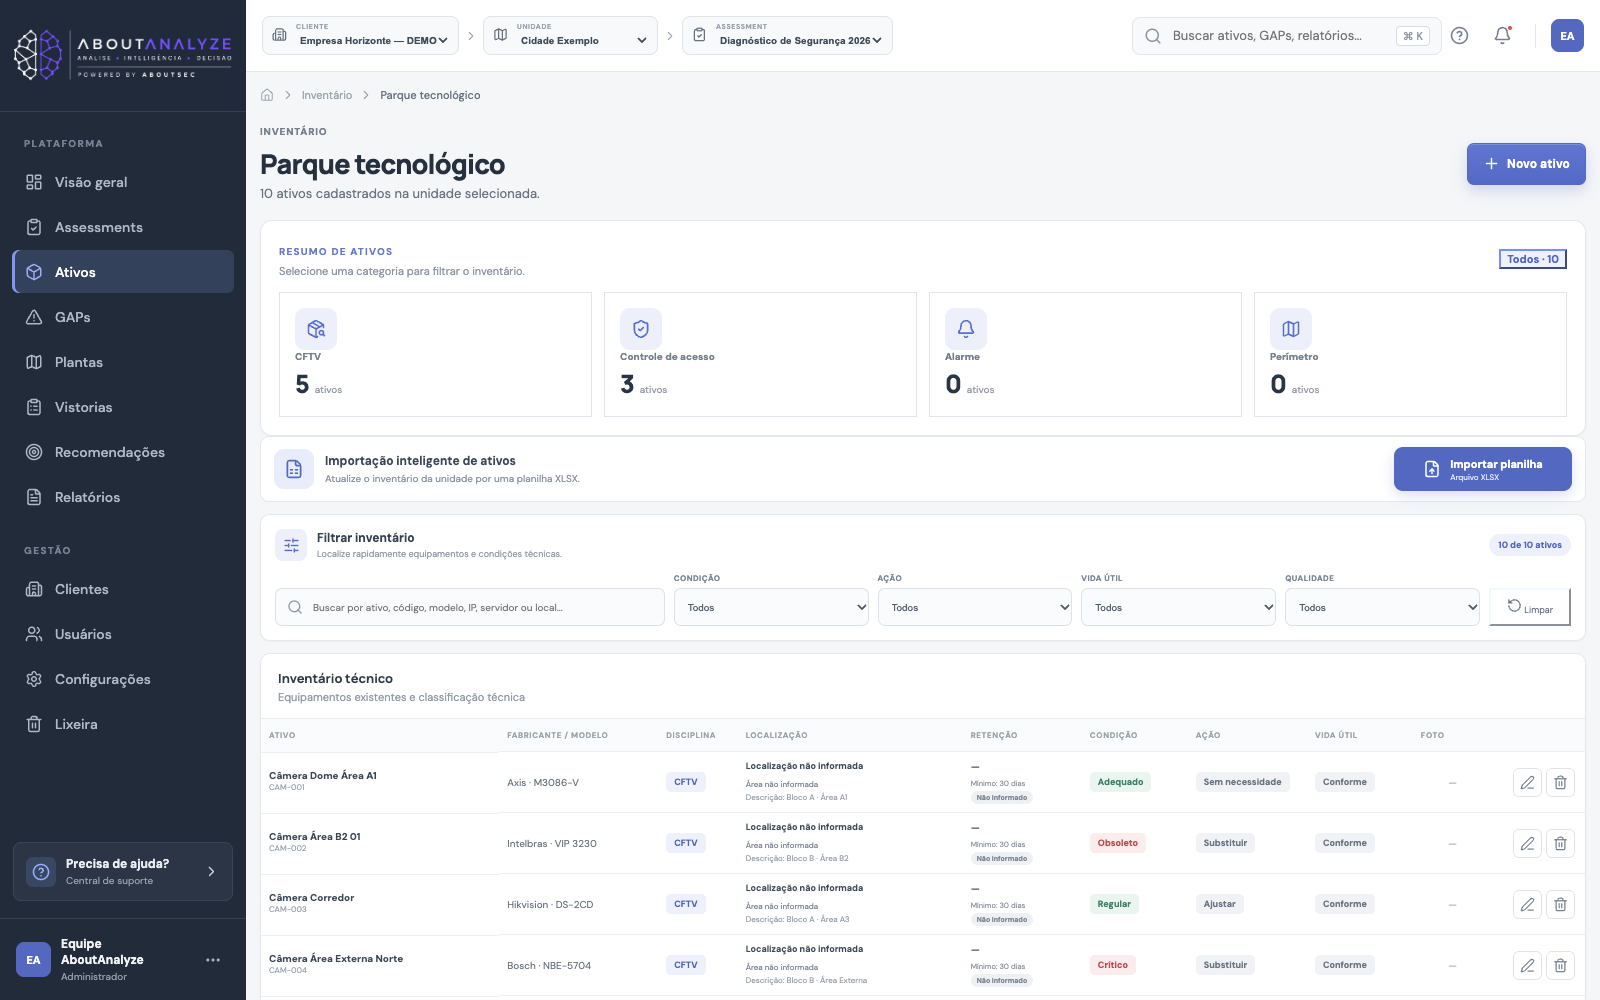
Task: Open the Condição filter dropdown
Action: click(771, 607)
